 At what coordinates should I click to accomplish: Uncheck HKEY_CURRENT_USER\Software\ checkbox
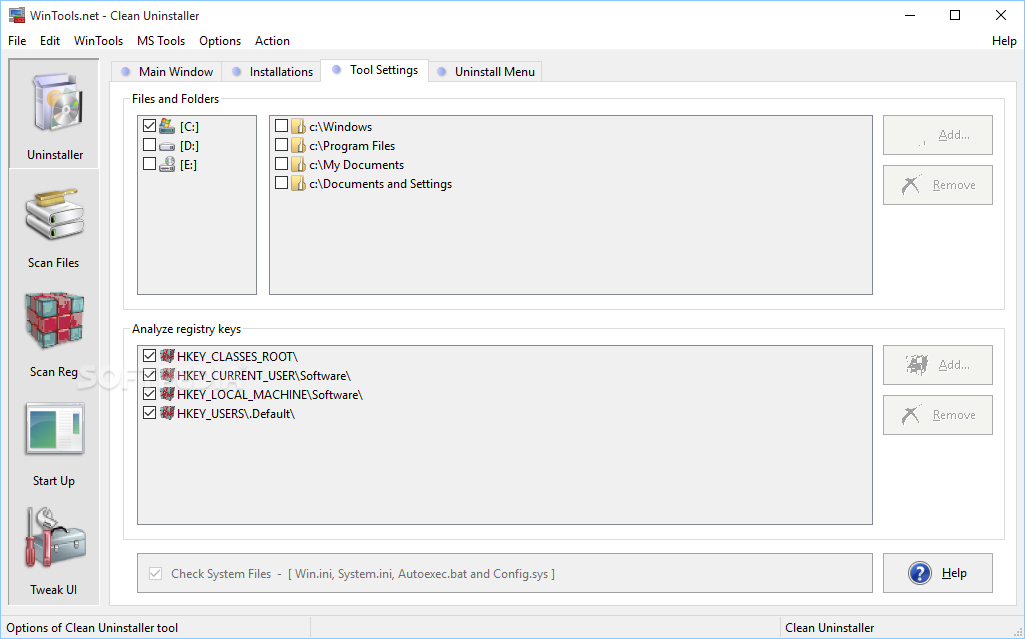coord(150,374)
